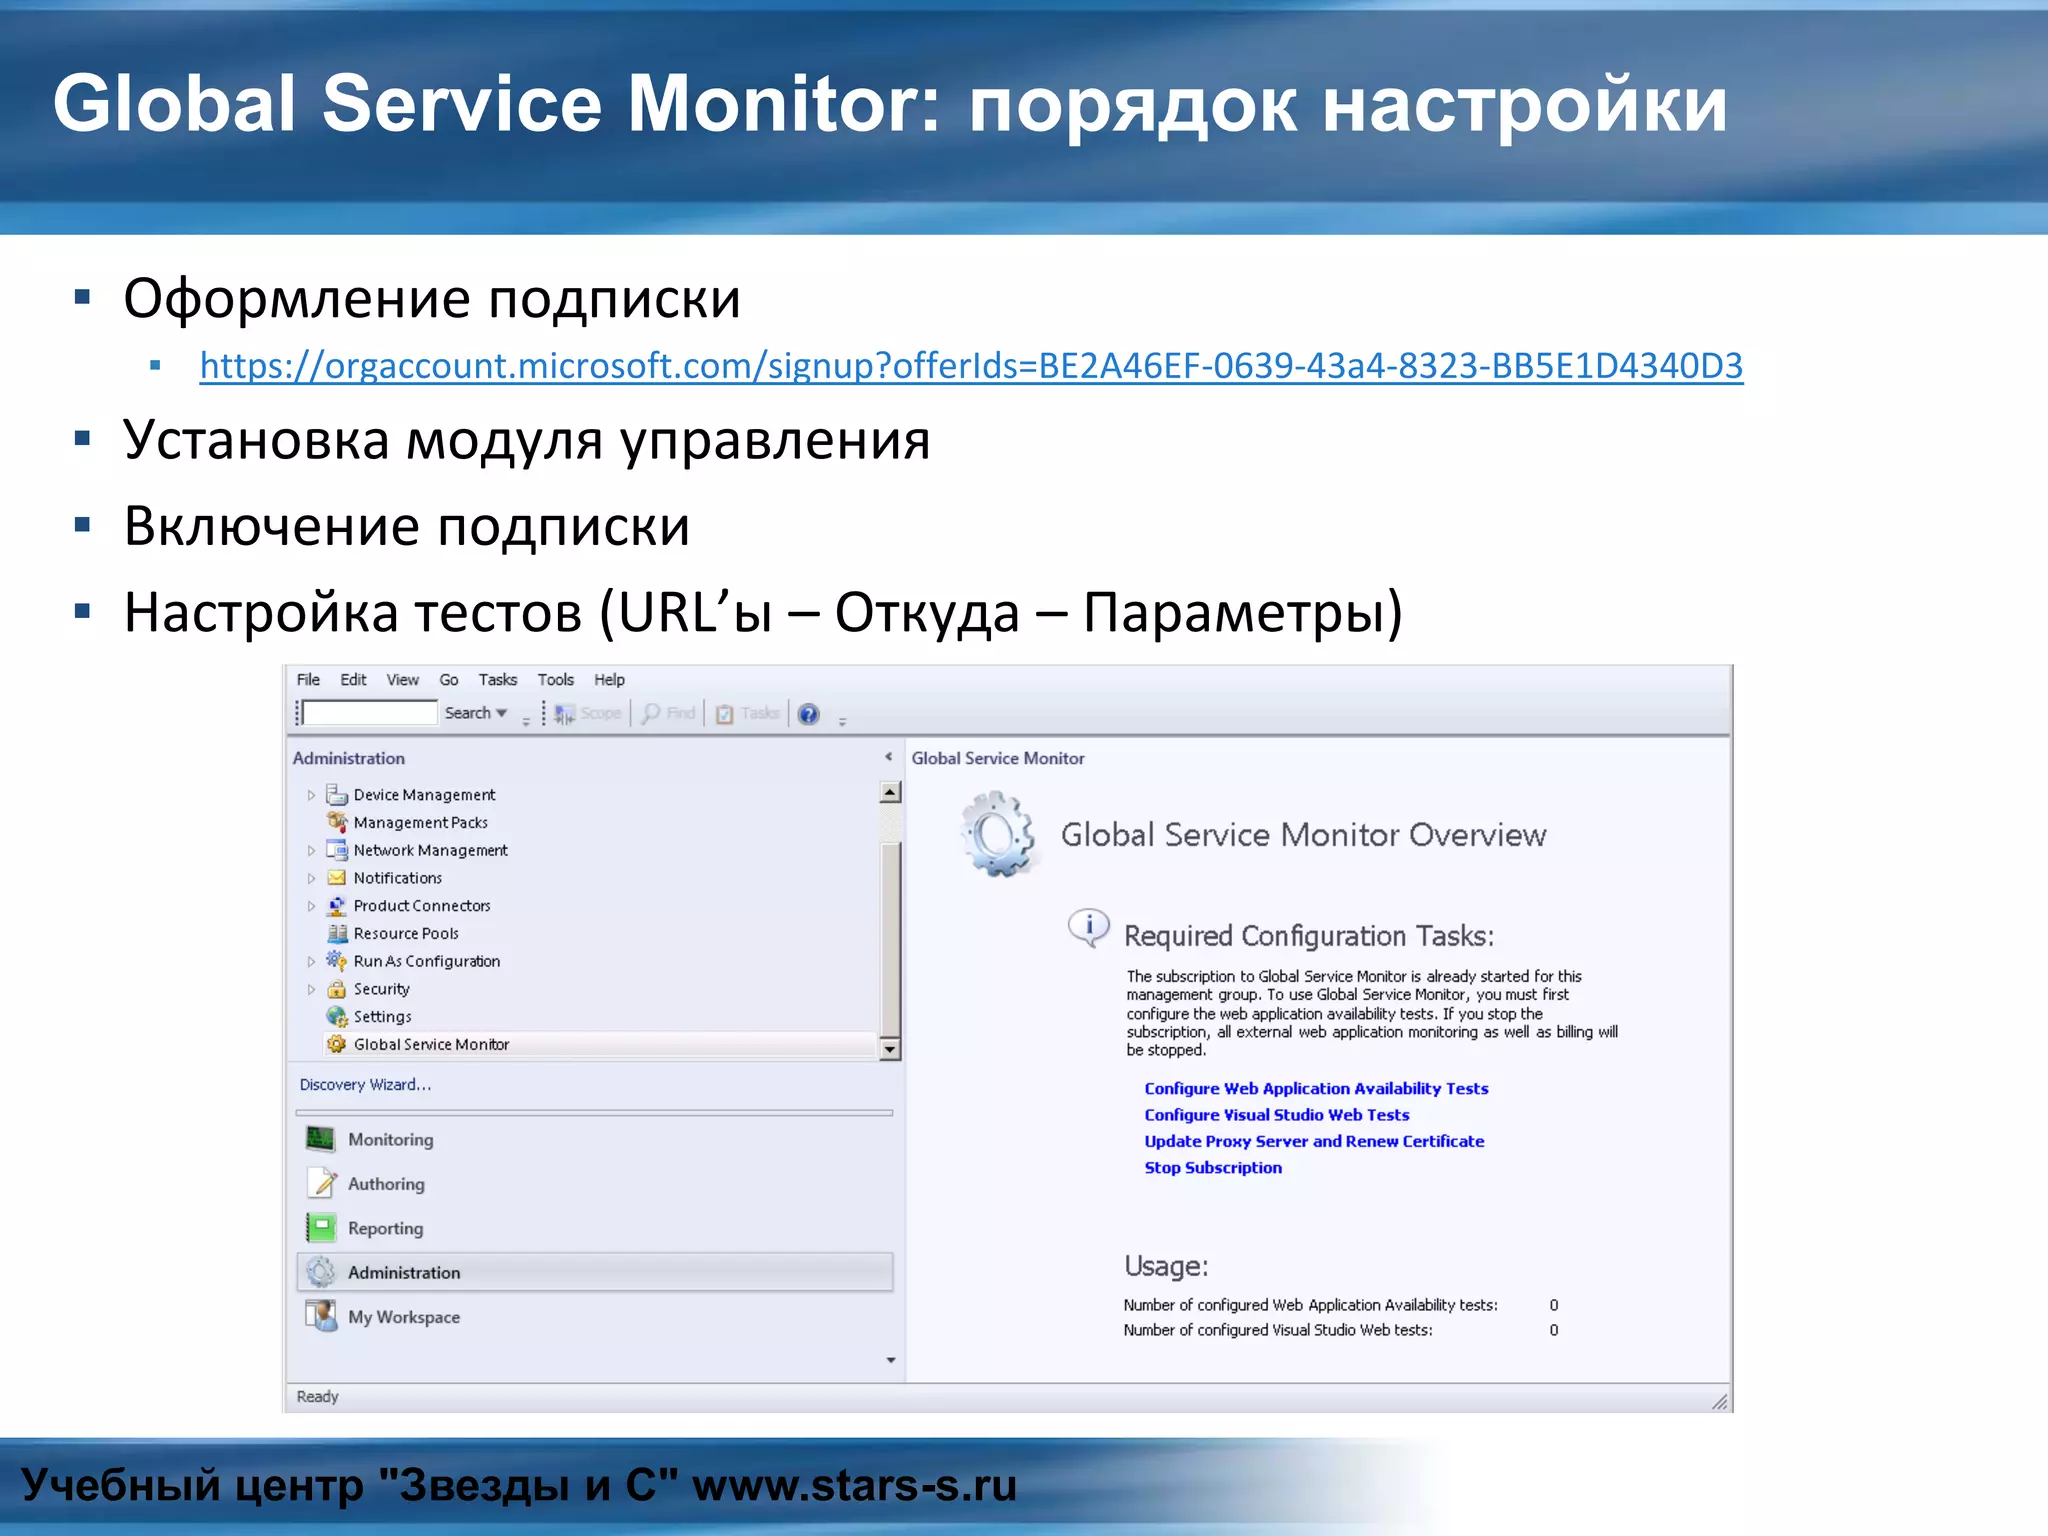Screen dimensions: 2048x1536
Task: Expand the Device Management node
Action: (x=311, y=795)
